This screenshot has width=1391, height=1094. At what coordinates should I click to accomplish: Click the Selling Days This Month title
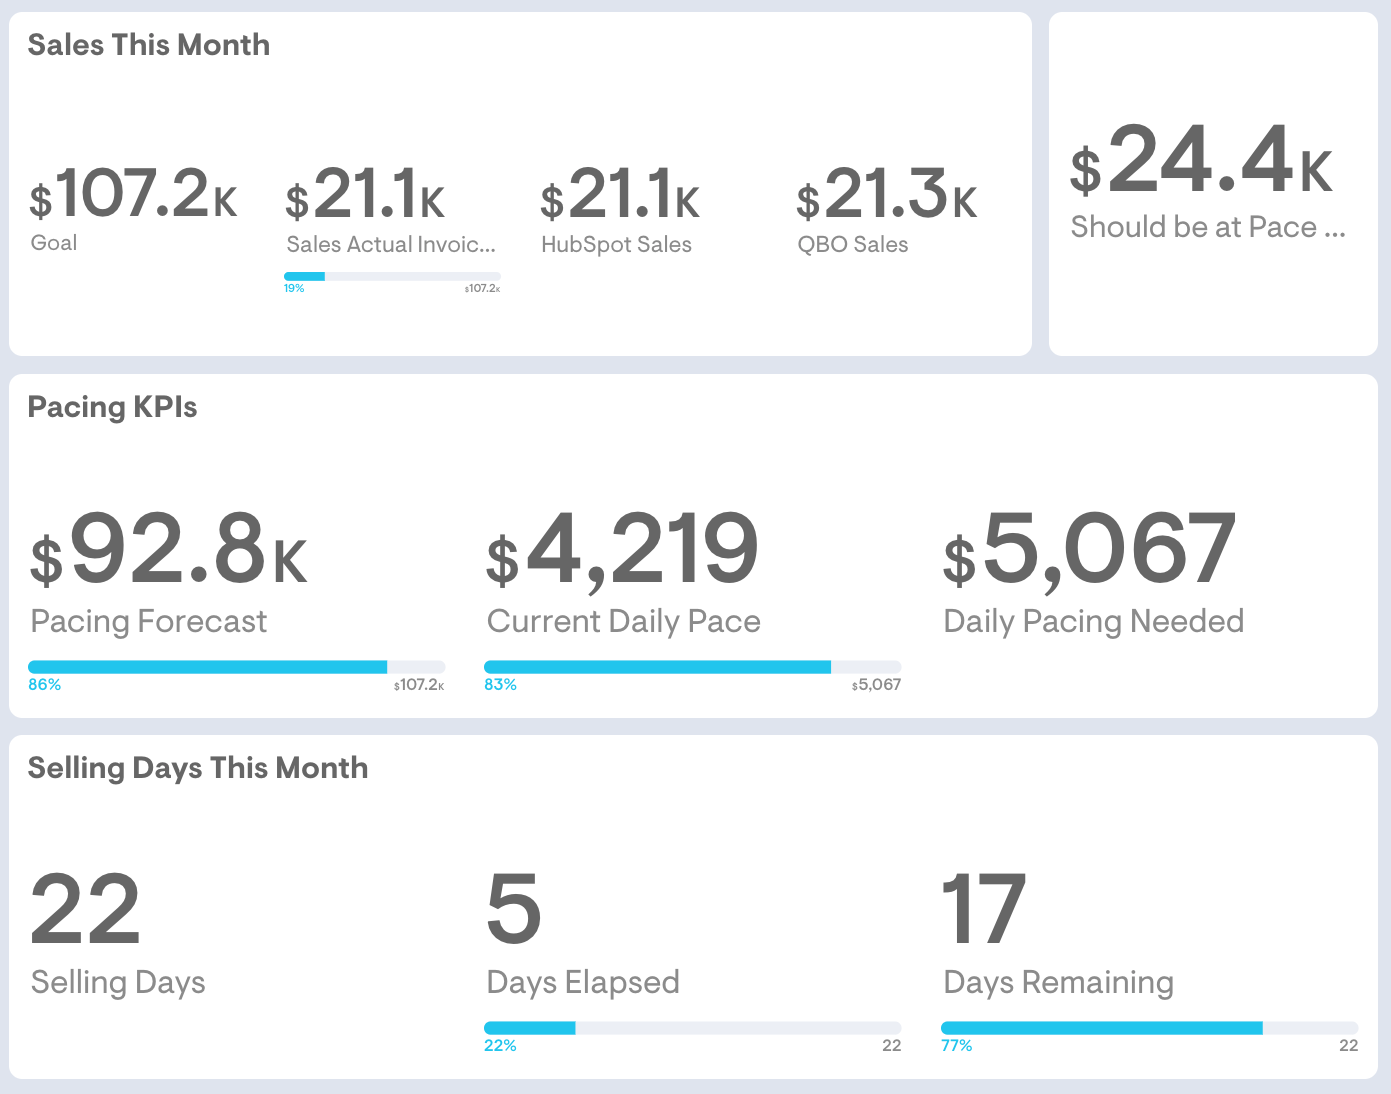pyautogui.click(x=198, y=768)
